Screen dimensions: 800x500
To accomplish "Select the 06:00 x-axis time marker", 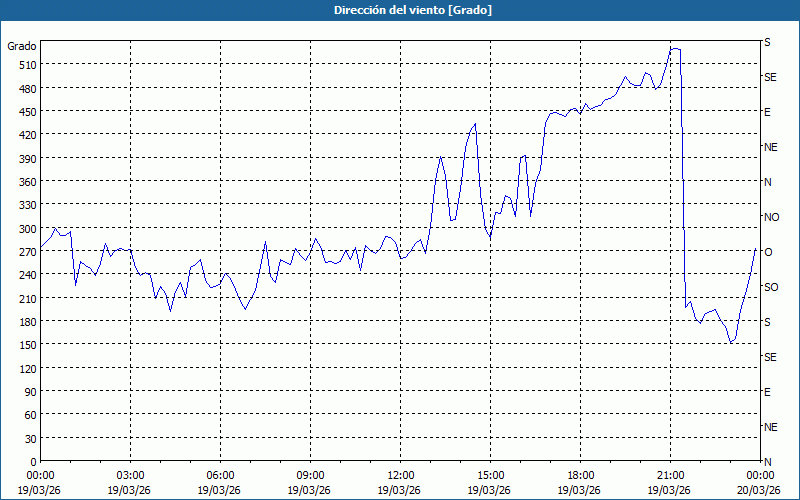I will pos(220,475).
